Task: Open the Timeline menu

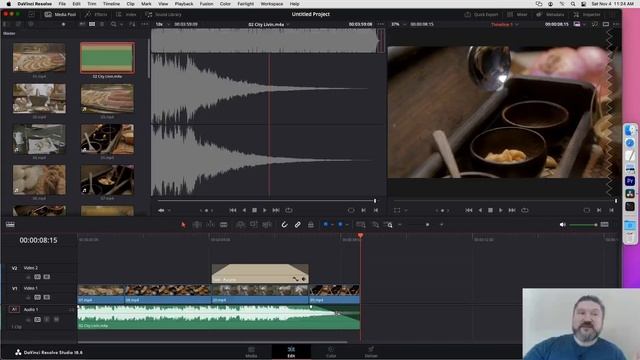Action: coord(111,4)
